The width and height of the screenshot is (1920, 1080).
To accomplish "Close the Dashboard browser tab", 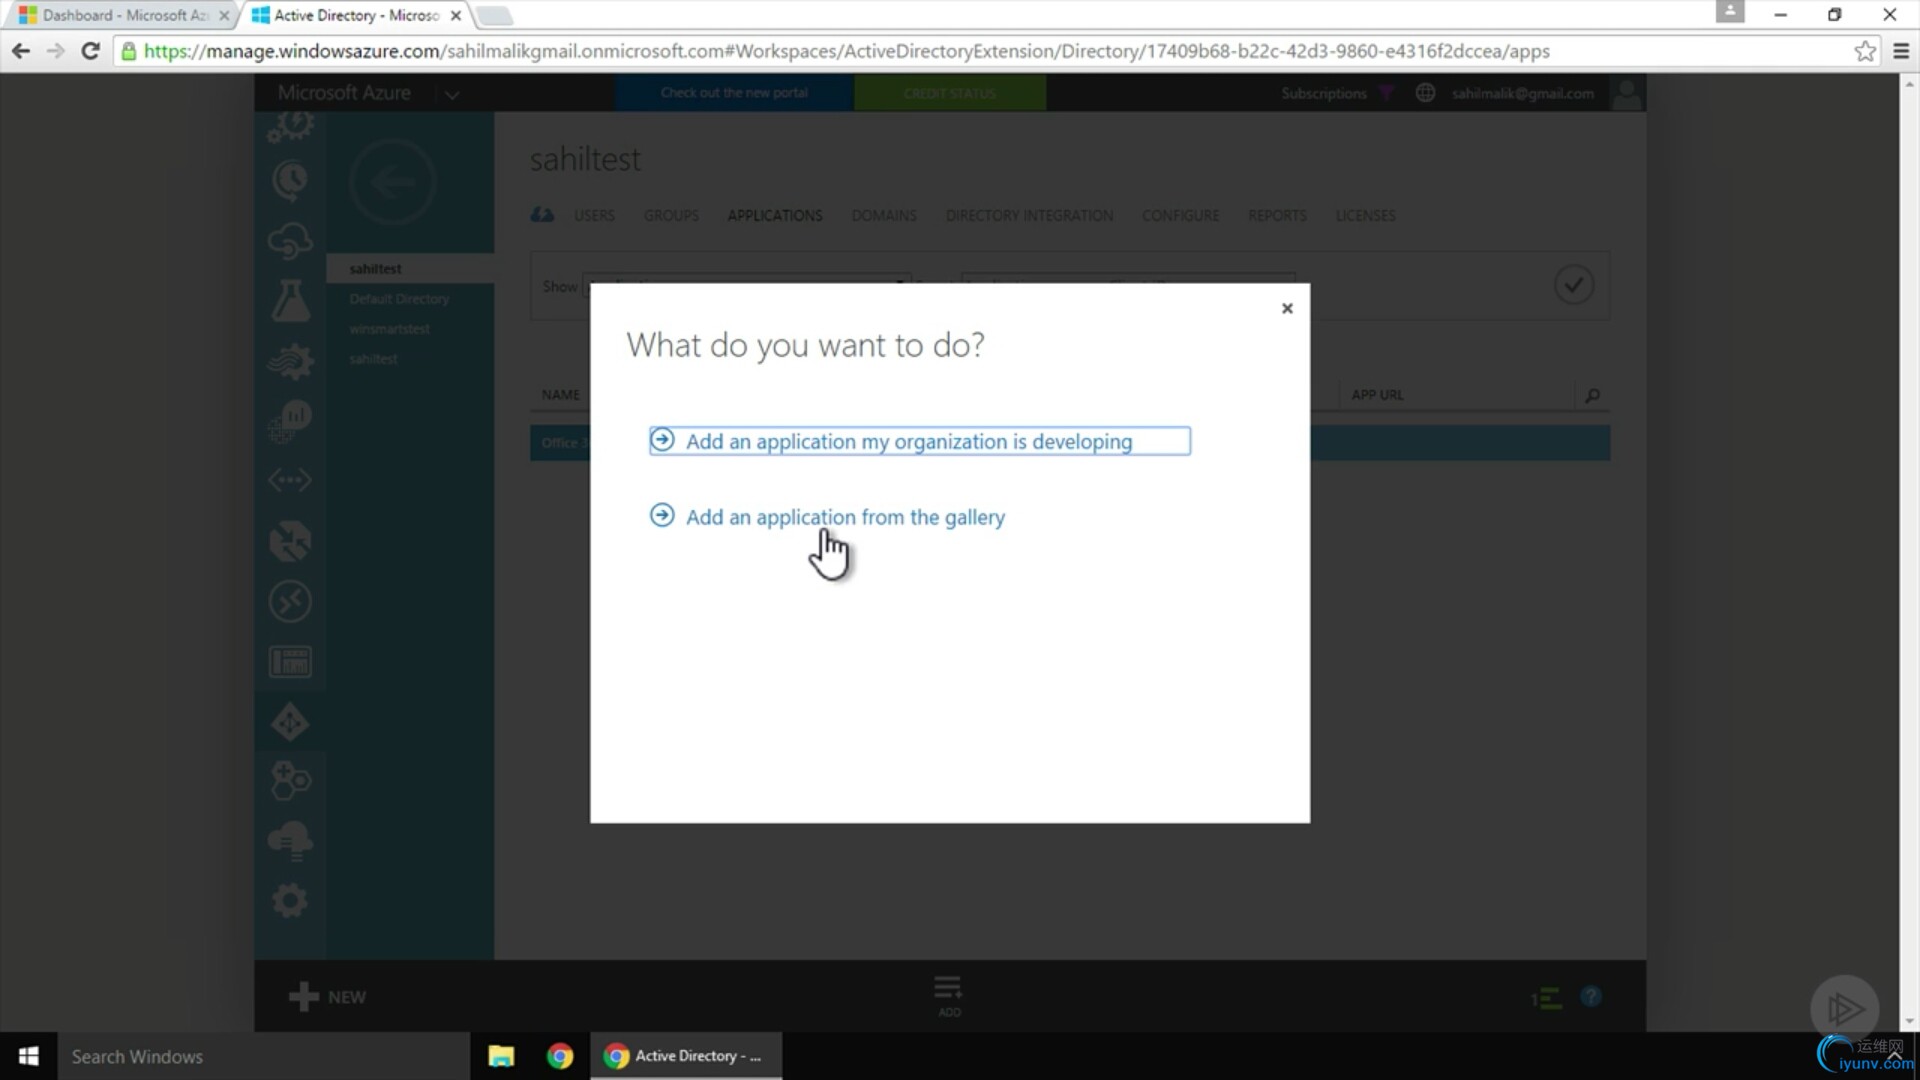I will coord(224,15).
